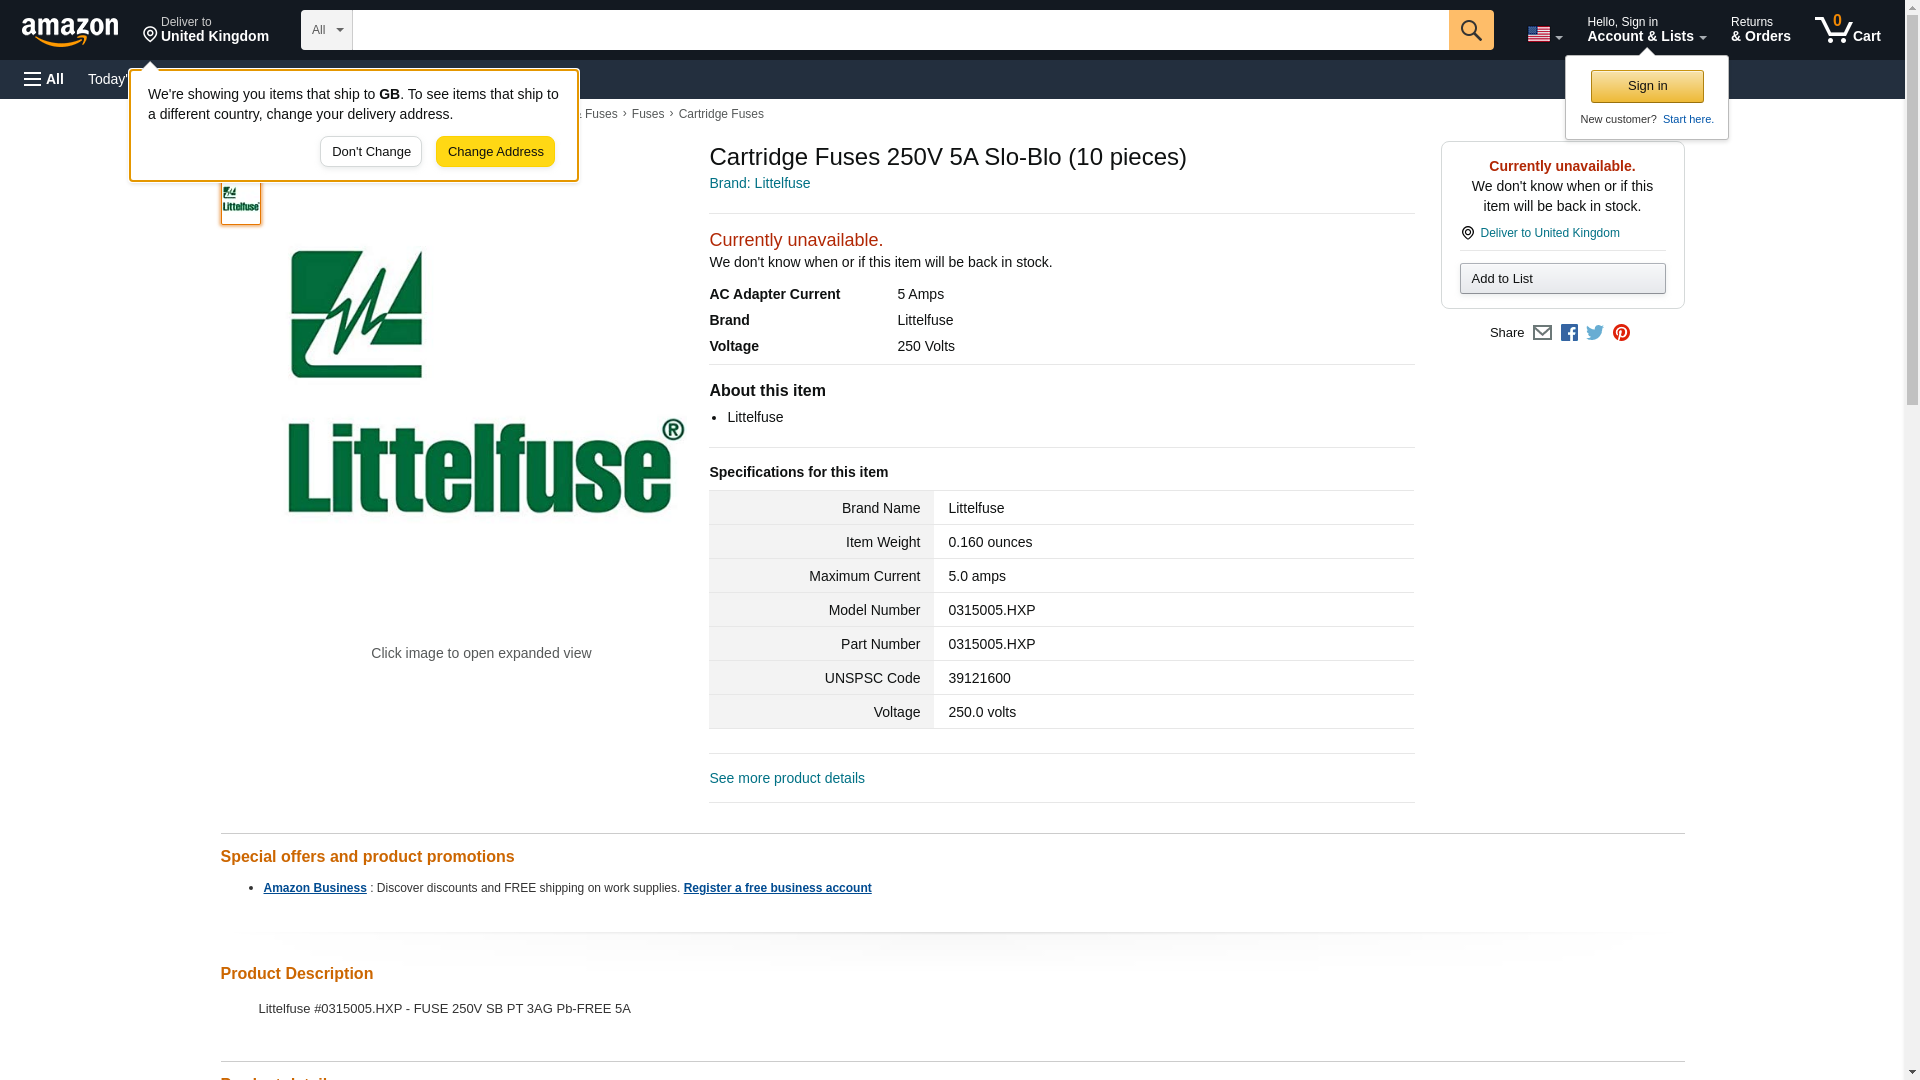
Task: Share on Pinterest icon
Action: pos(1621,333)
